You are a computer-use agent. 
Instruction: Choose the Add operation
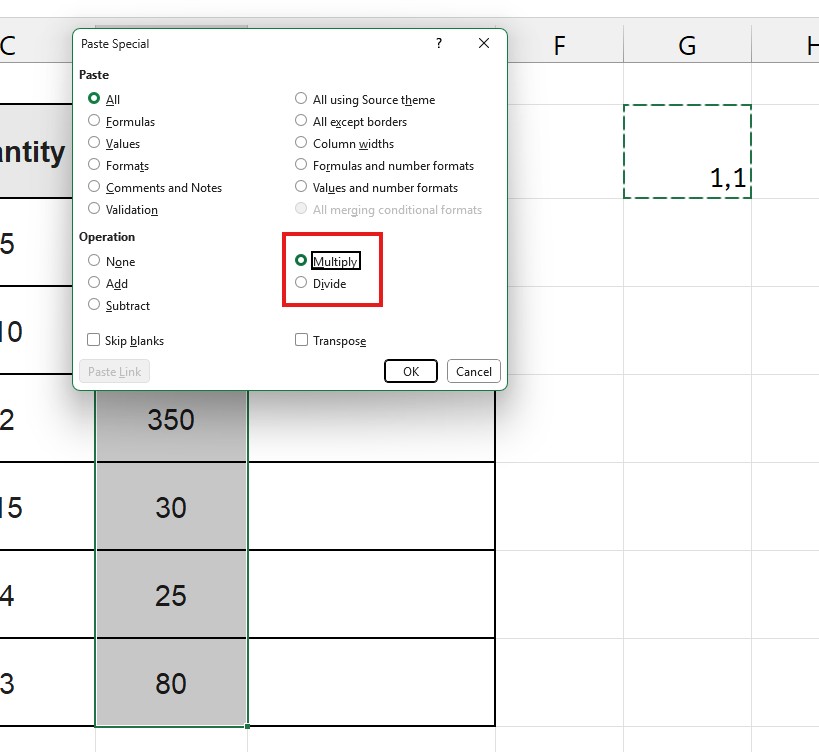coord(93,283)
